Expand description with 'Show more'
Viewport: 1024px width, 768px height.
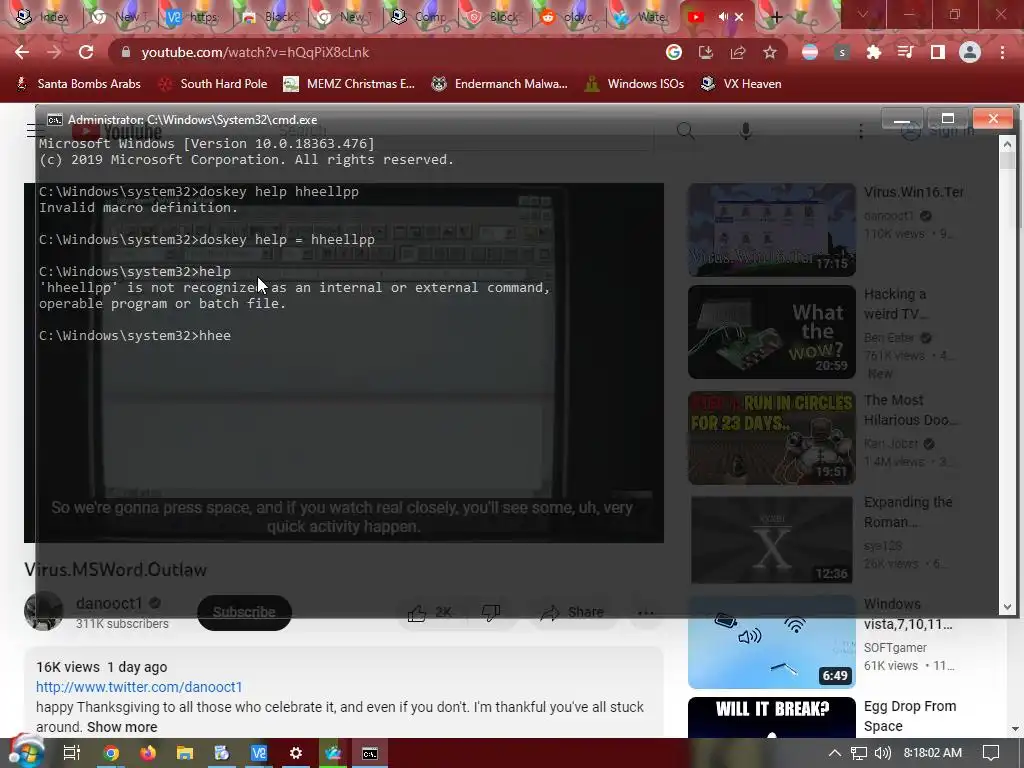[x=122, y=727]
